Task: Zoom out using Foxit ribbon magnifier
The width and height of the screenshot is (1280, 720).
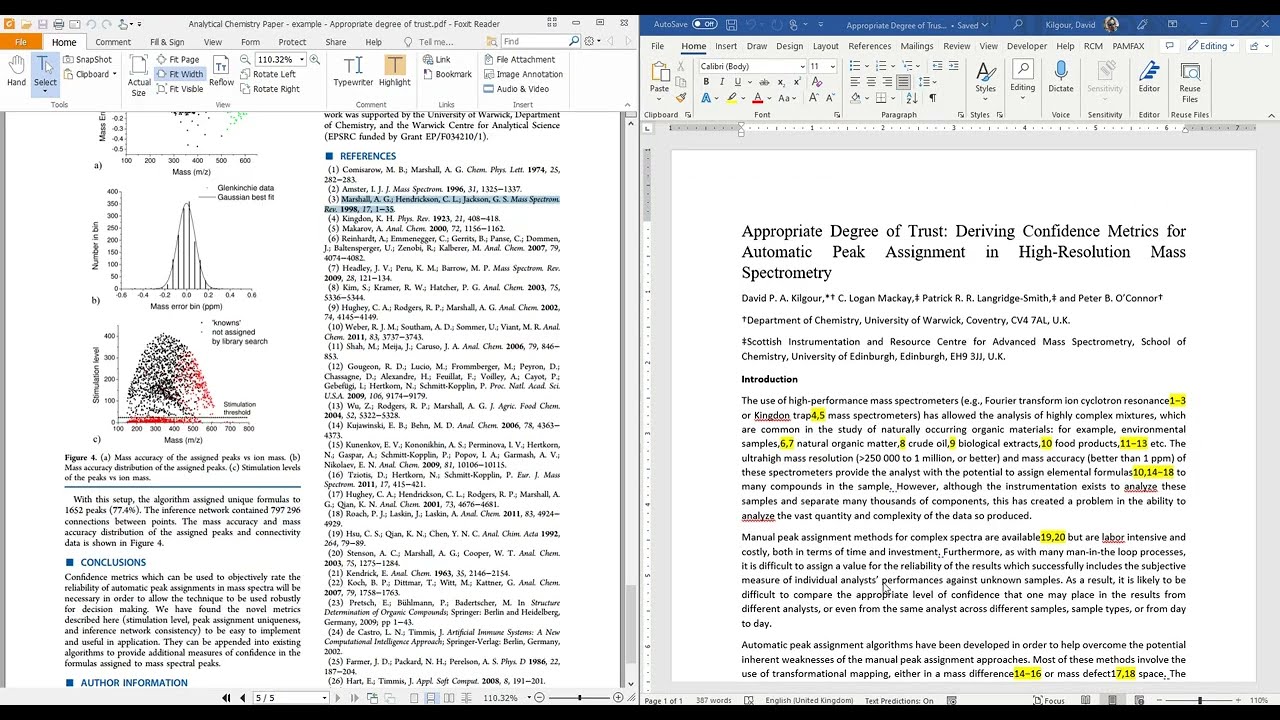Action: (245, 60)
